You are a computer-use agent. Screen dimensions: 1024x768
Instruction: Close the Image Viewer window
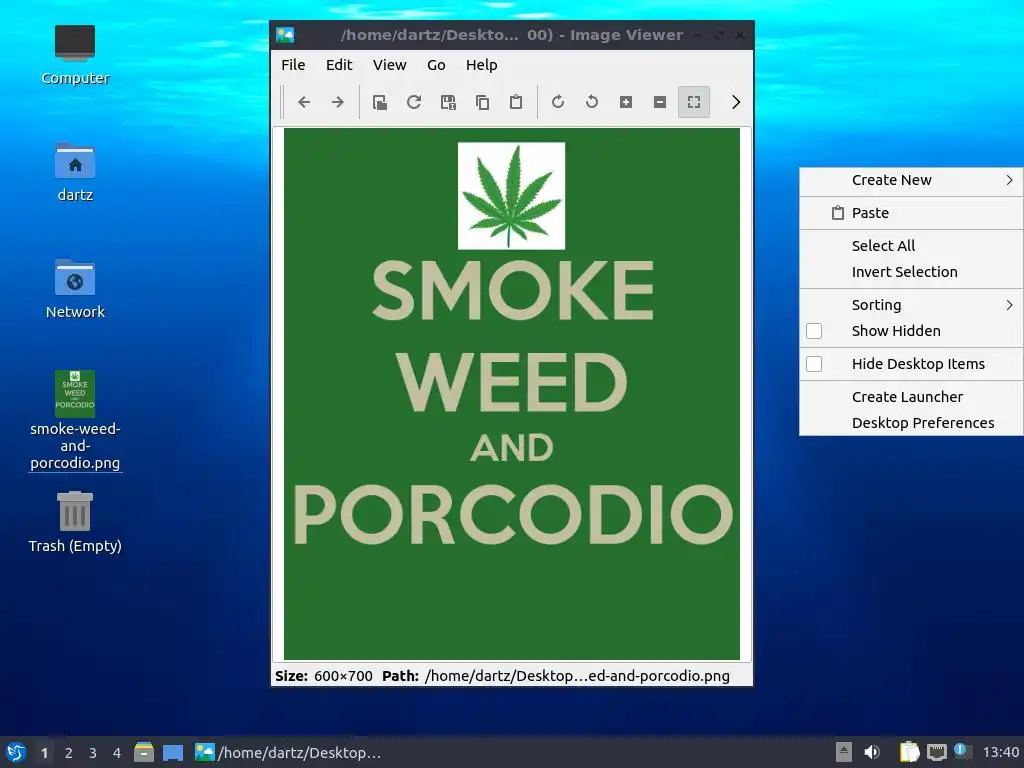[x=740, y=35]
